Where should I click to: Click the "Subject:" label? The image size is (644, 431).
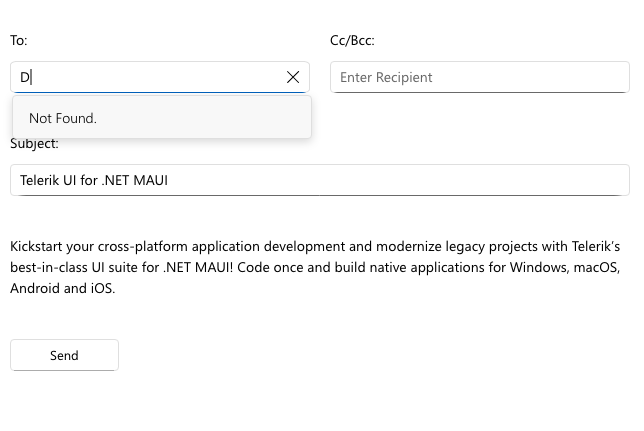point(34,144)
